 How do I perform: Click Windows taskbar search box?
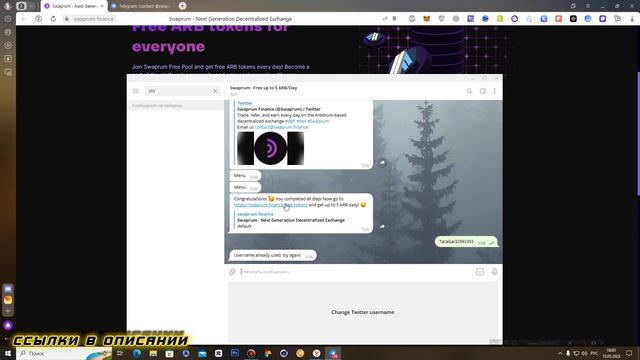click(64, 353)
